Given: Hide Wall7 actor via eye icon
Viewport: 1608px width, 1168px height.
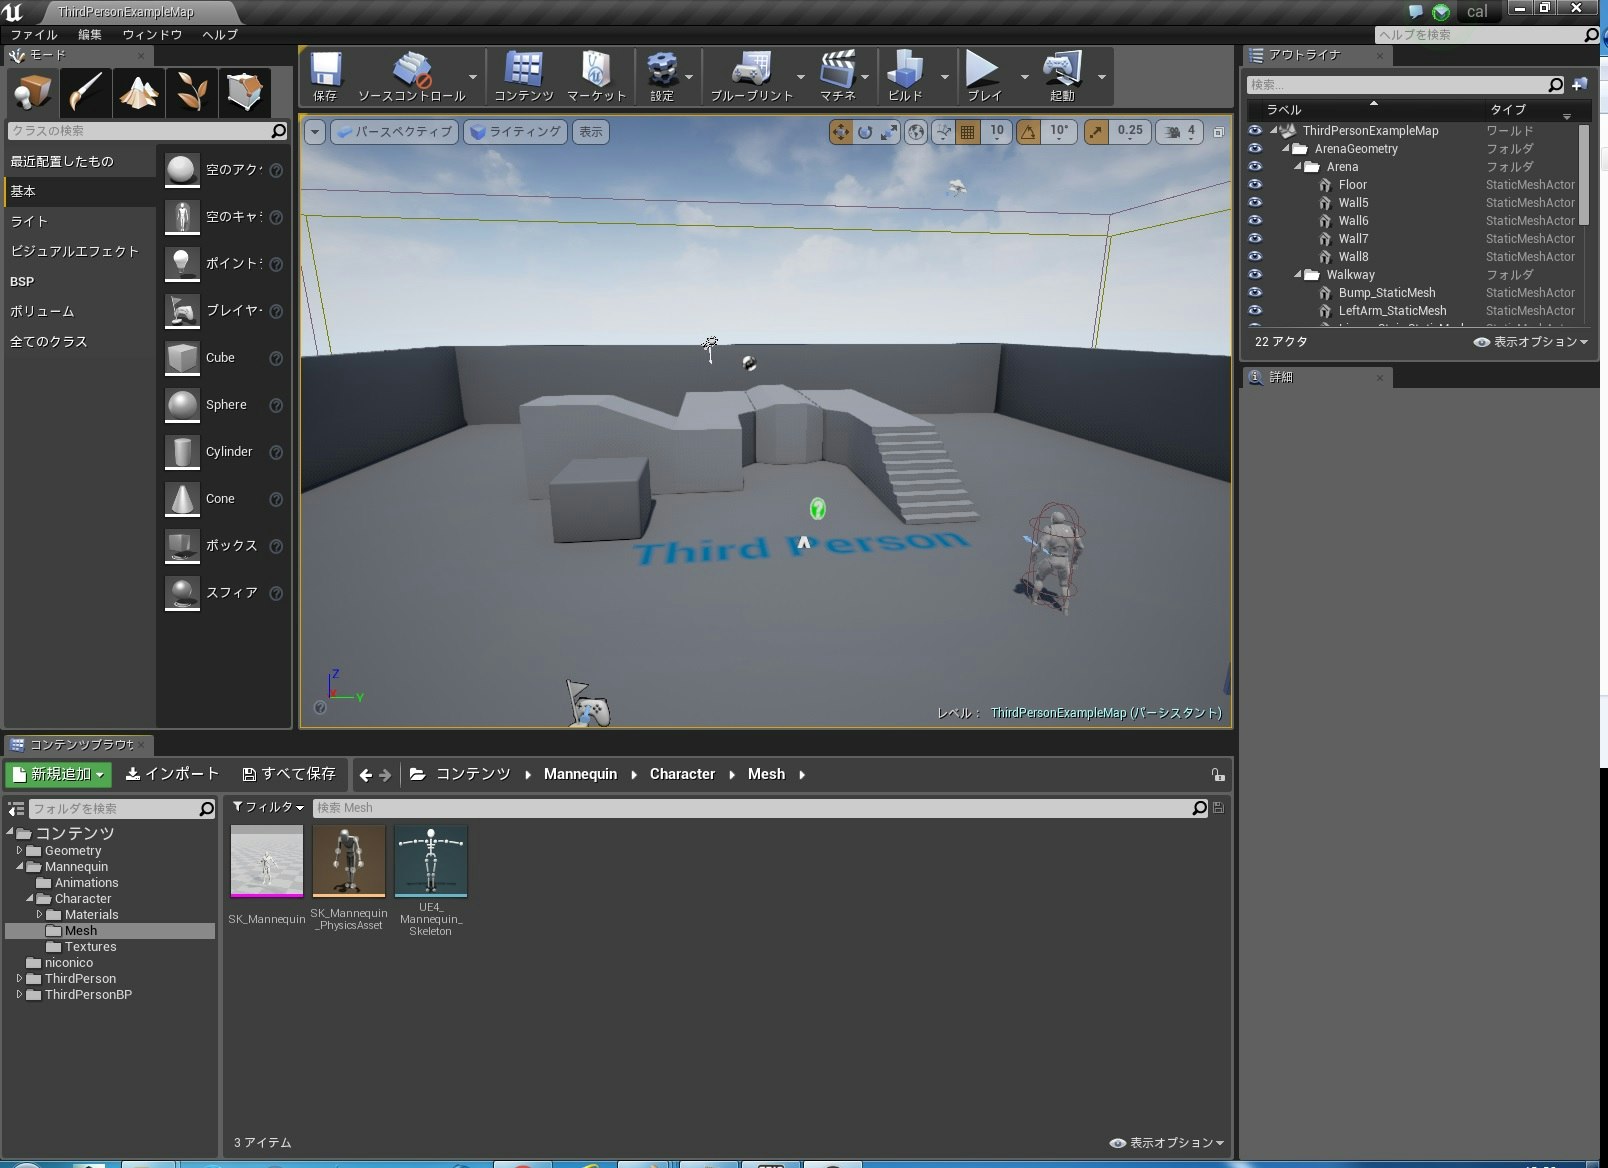Looking at the screenshot, I should 1255,239.
